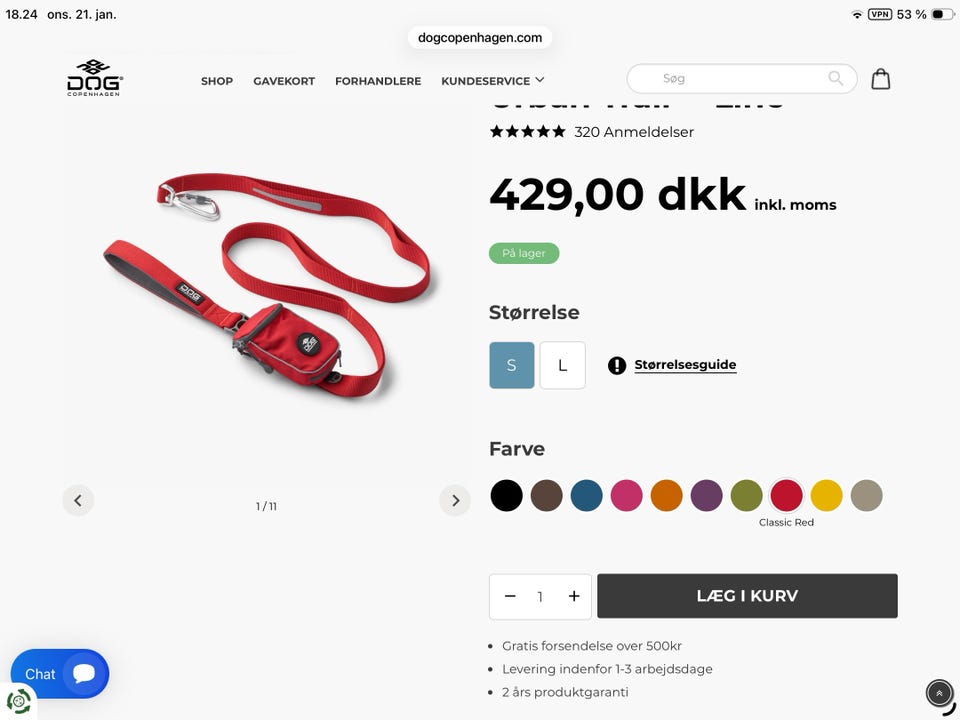This screenshot has width=960, height=720.
Task: Open the Forhandlere menu item
Action: [x=378, y=81]
